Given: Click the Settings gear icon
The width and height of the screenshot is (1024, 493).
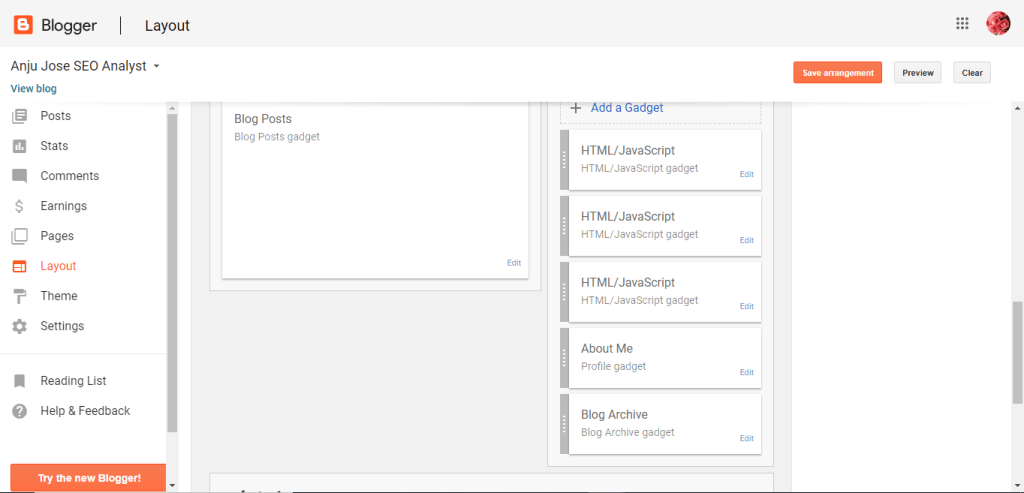Looking at the screenshot, I should coord(19,326).
